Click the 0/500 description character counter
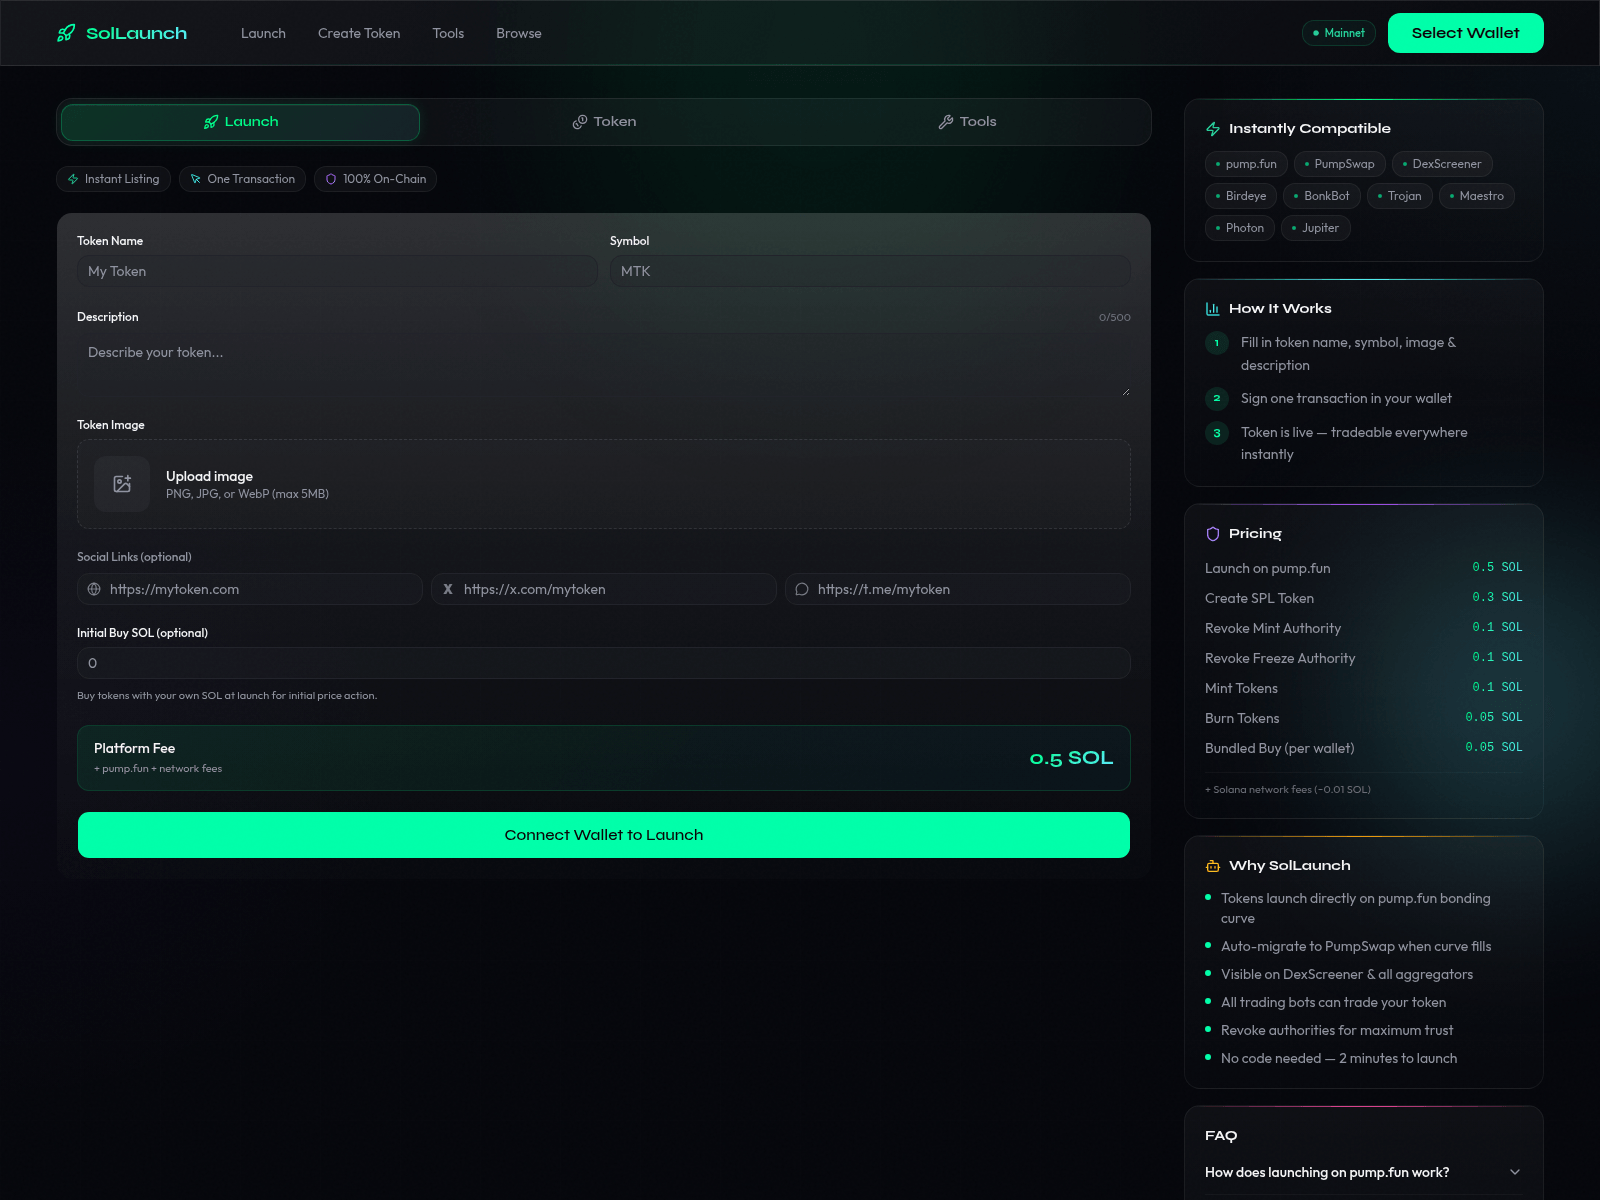The height and width of the screenshot is (1200, 1600). (1115, 318)
